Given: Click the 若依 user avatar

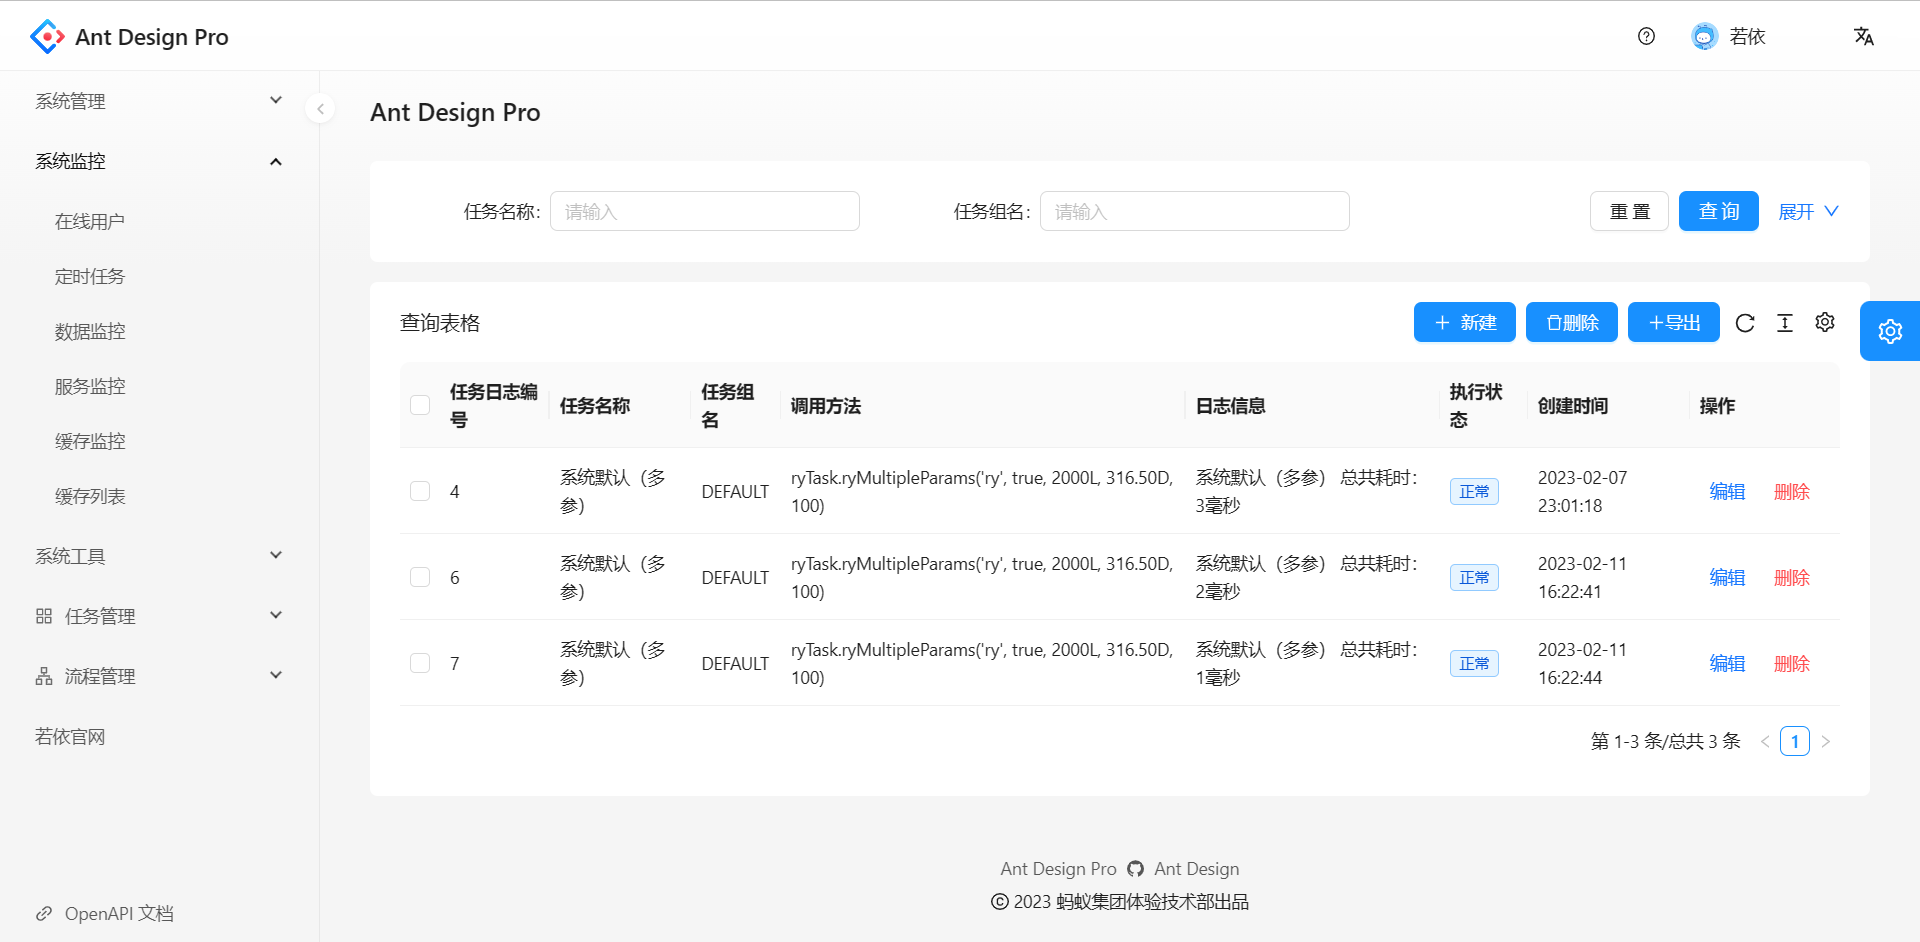Looking at the screenshot, I should pyautogui.click(x=1704, y=36).
